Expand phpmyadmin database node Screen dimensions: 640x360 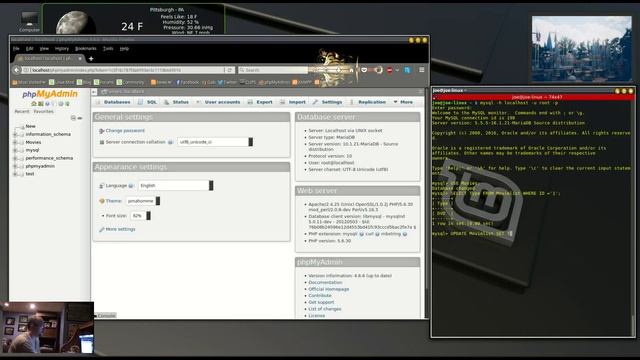15,166
